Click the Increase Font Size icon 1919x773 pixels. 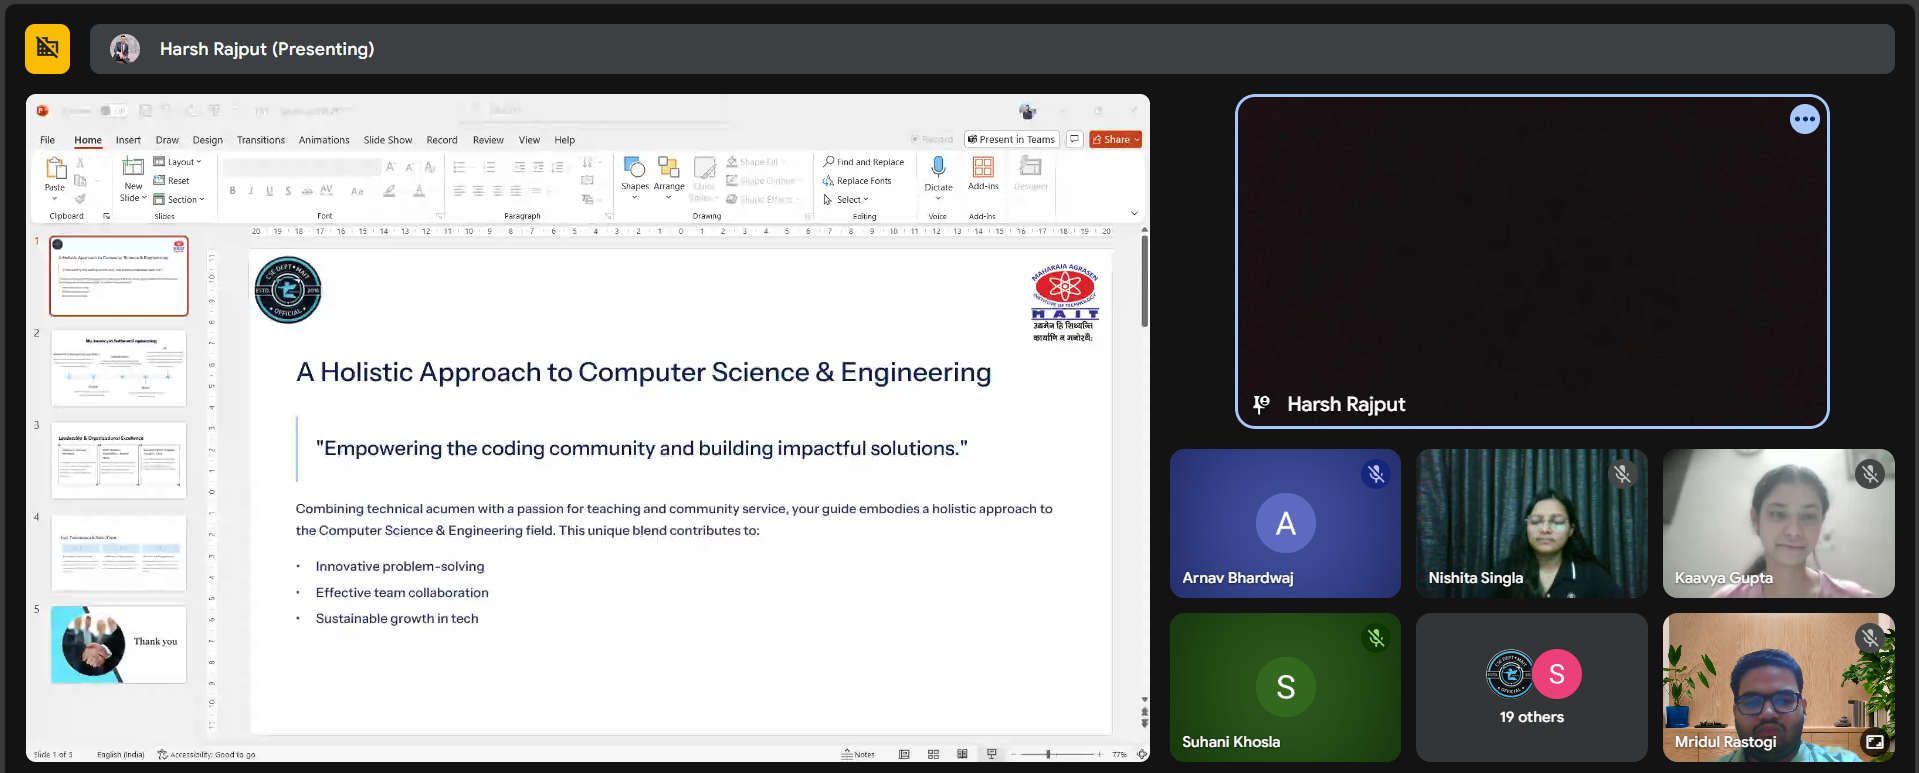pos(391,167)
